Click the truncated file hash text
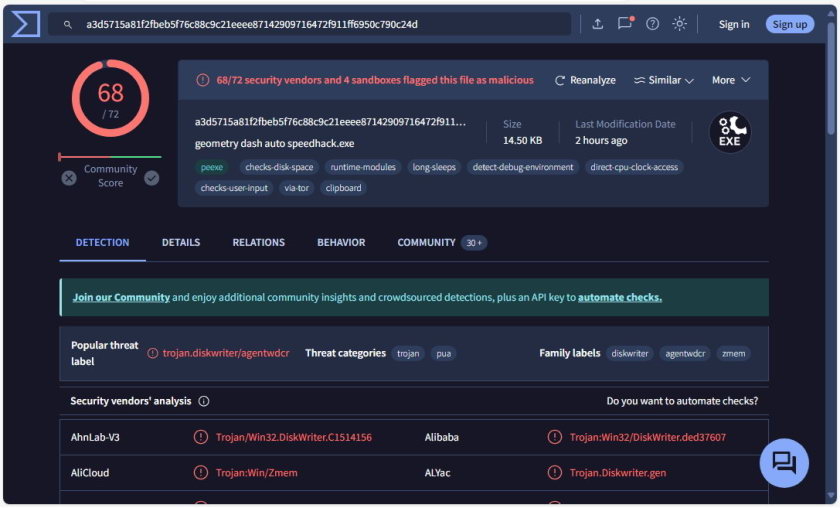Viewport: 840px width, 508px height. [x=330, y=122]
